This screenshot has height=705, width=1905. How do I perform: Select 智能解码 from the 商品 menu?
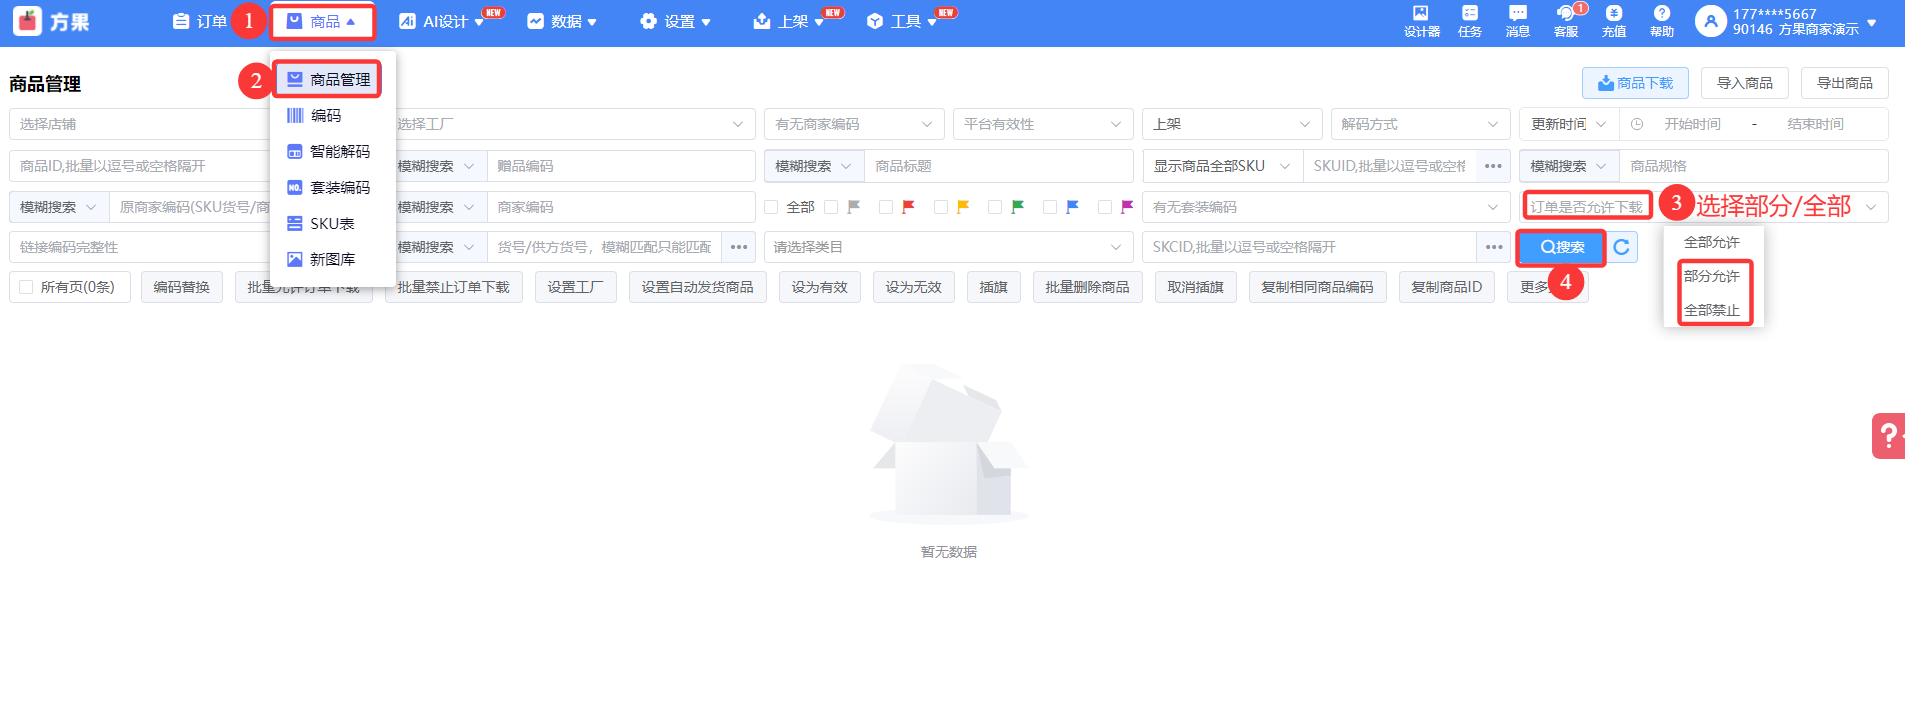click(339, 151)
